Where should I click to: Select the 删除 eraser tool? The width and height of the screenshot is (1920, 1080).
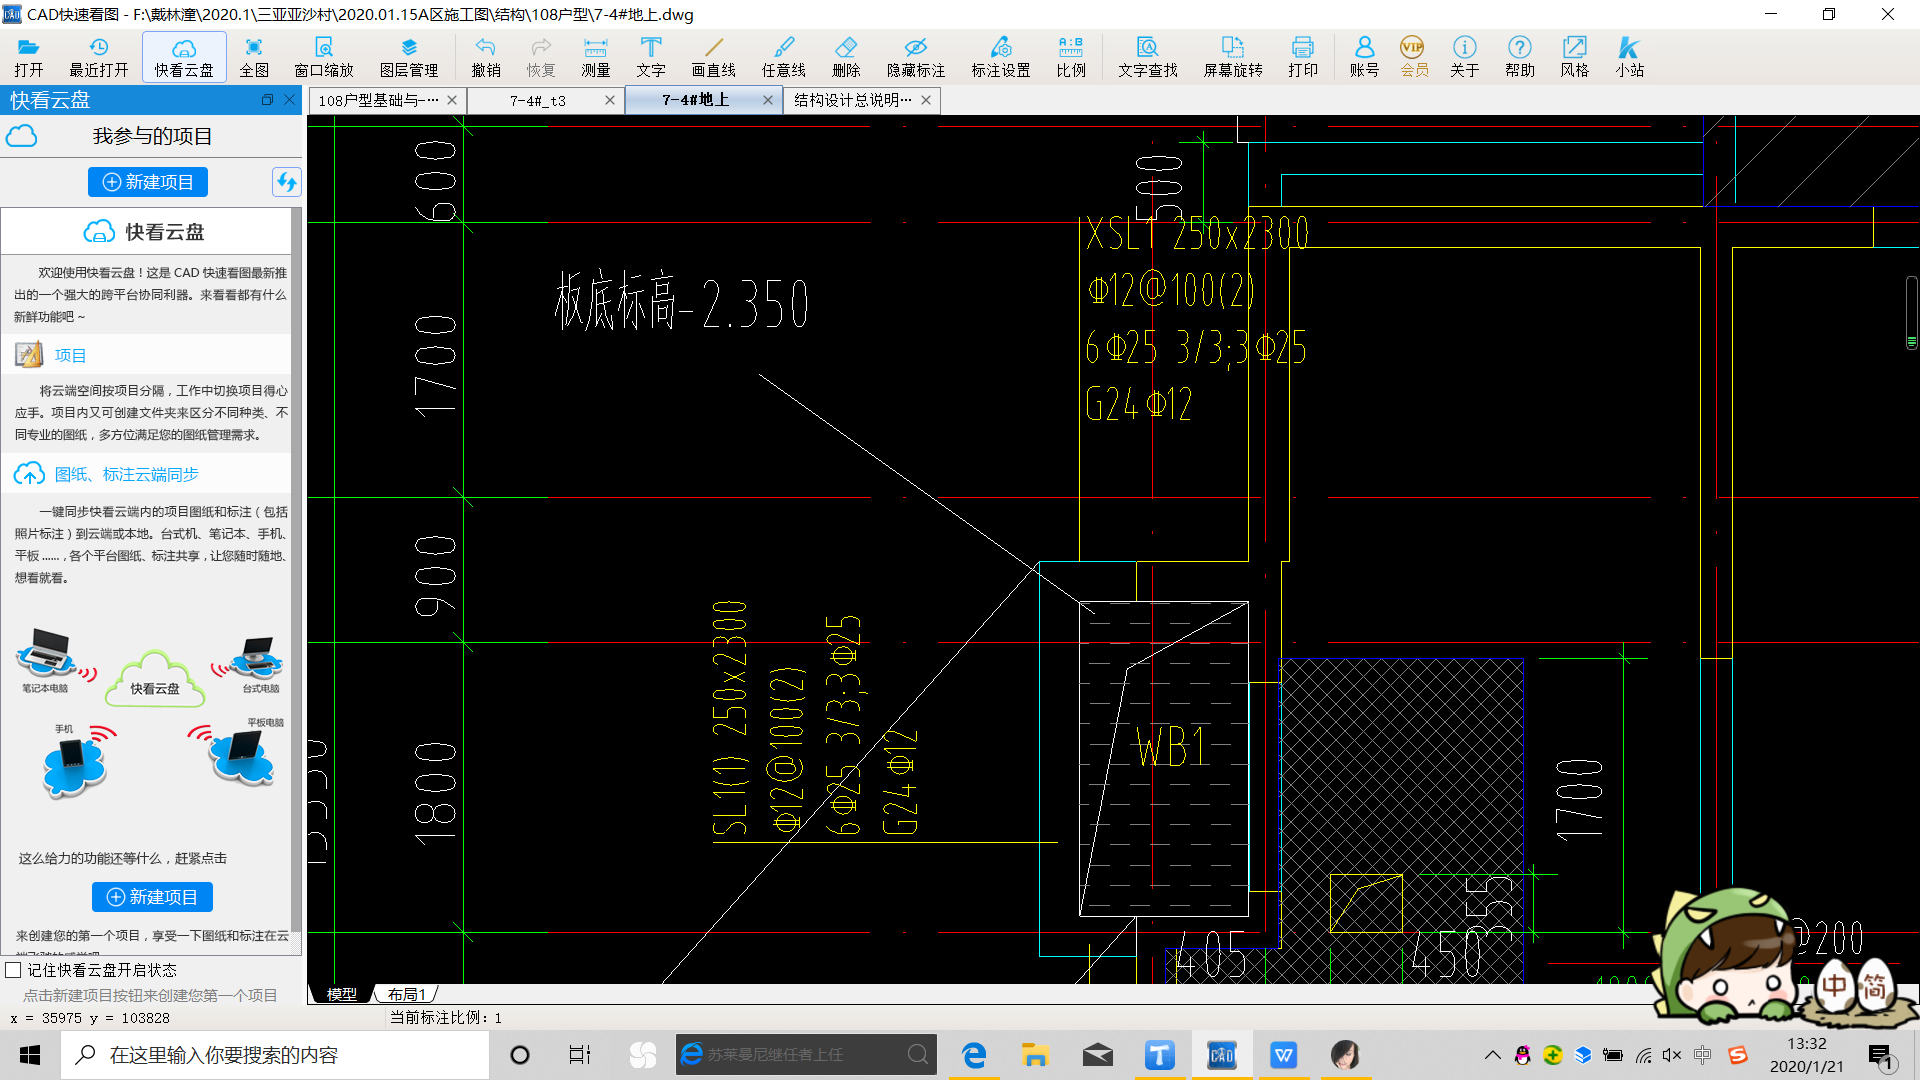[846, 57]
